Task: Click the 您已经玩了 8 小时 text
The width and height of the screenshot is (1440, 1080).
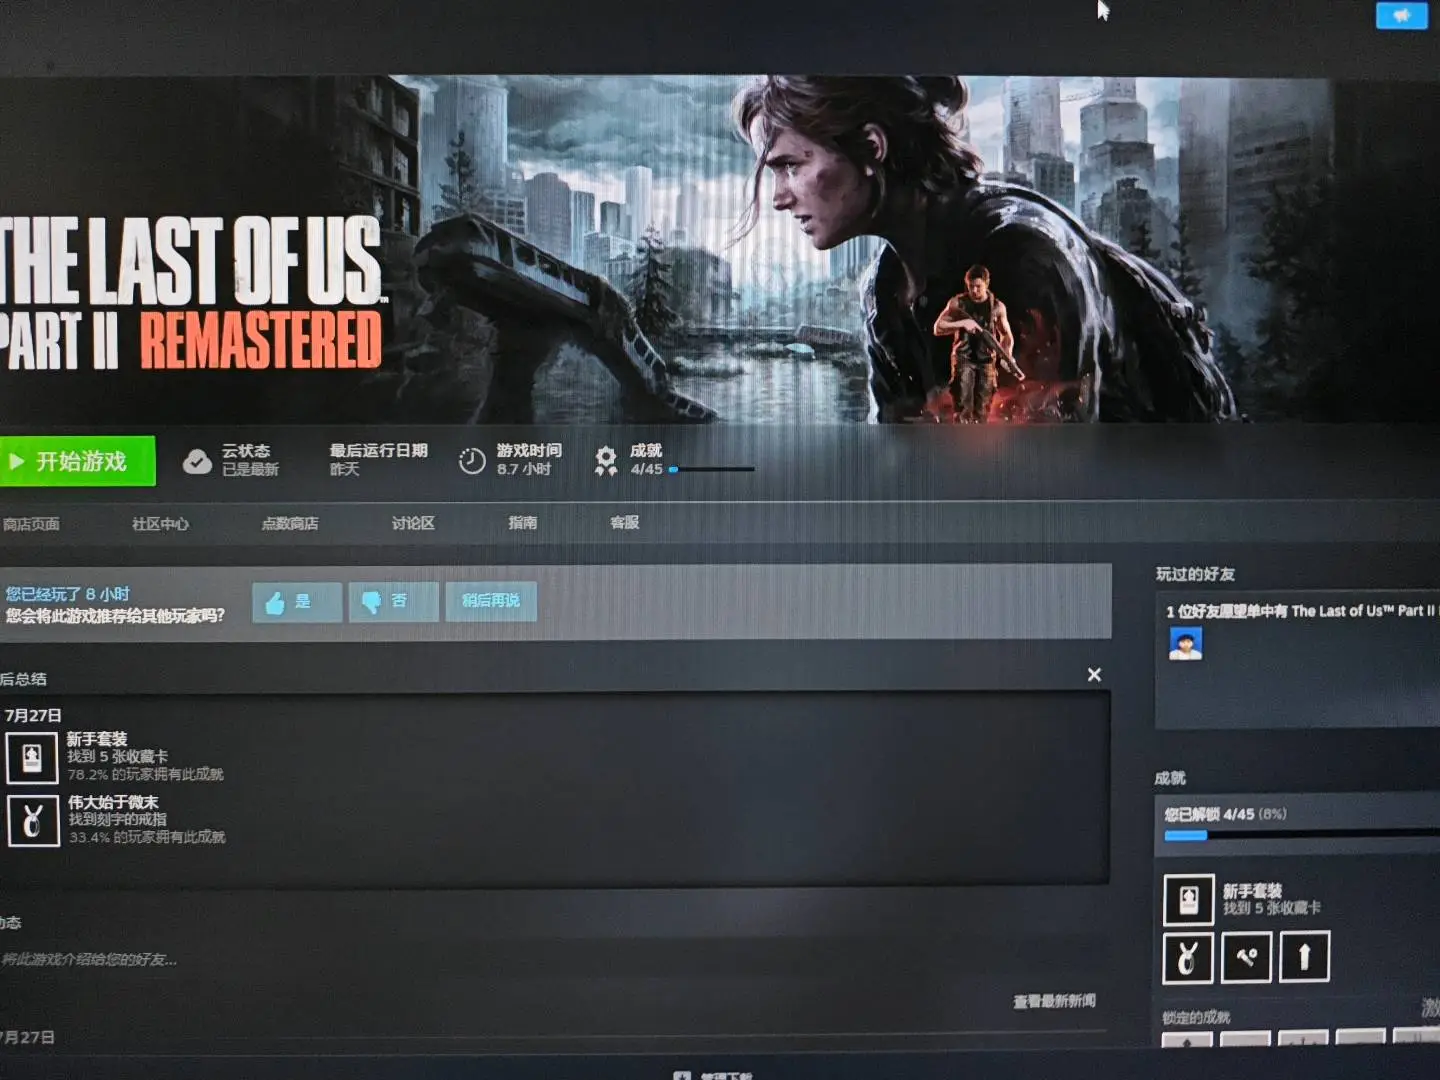Action: point(67,594)
